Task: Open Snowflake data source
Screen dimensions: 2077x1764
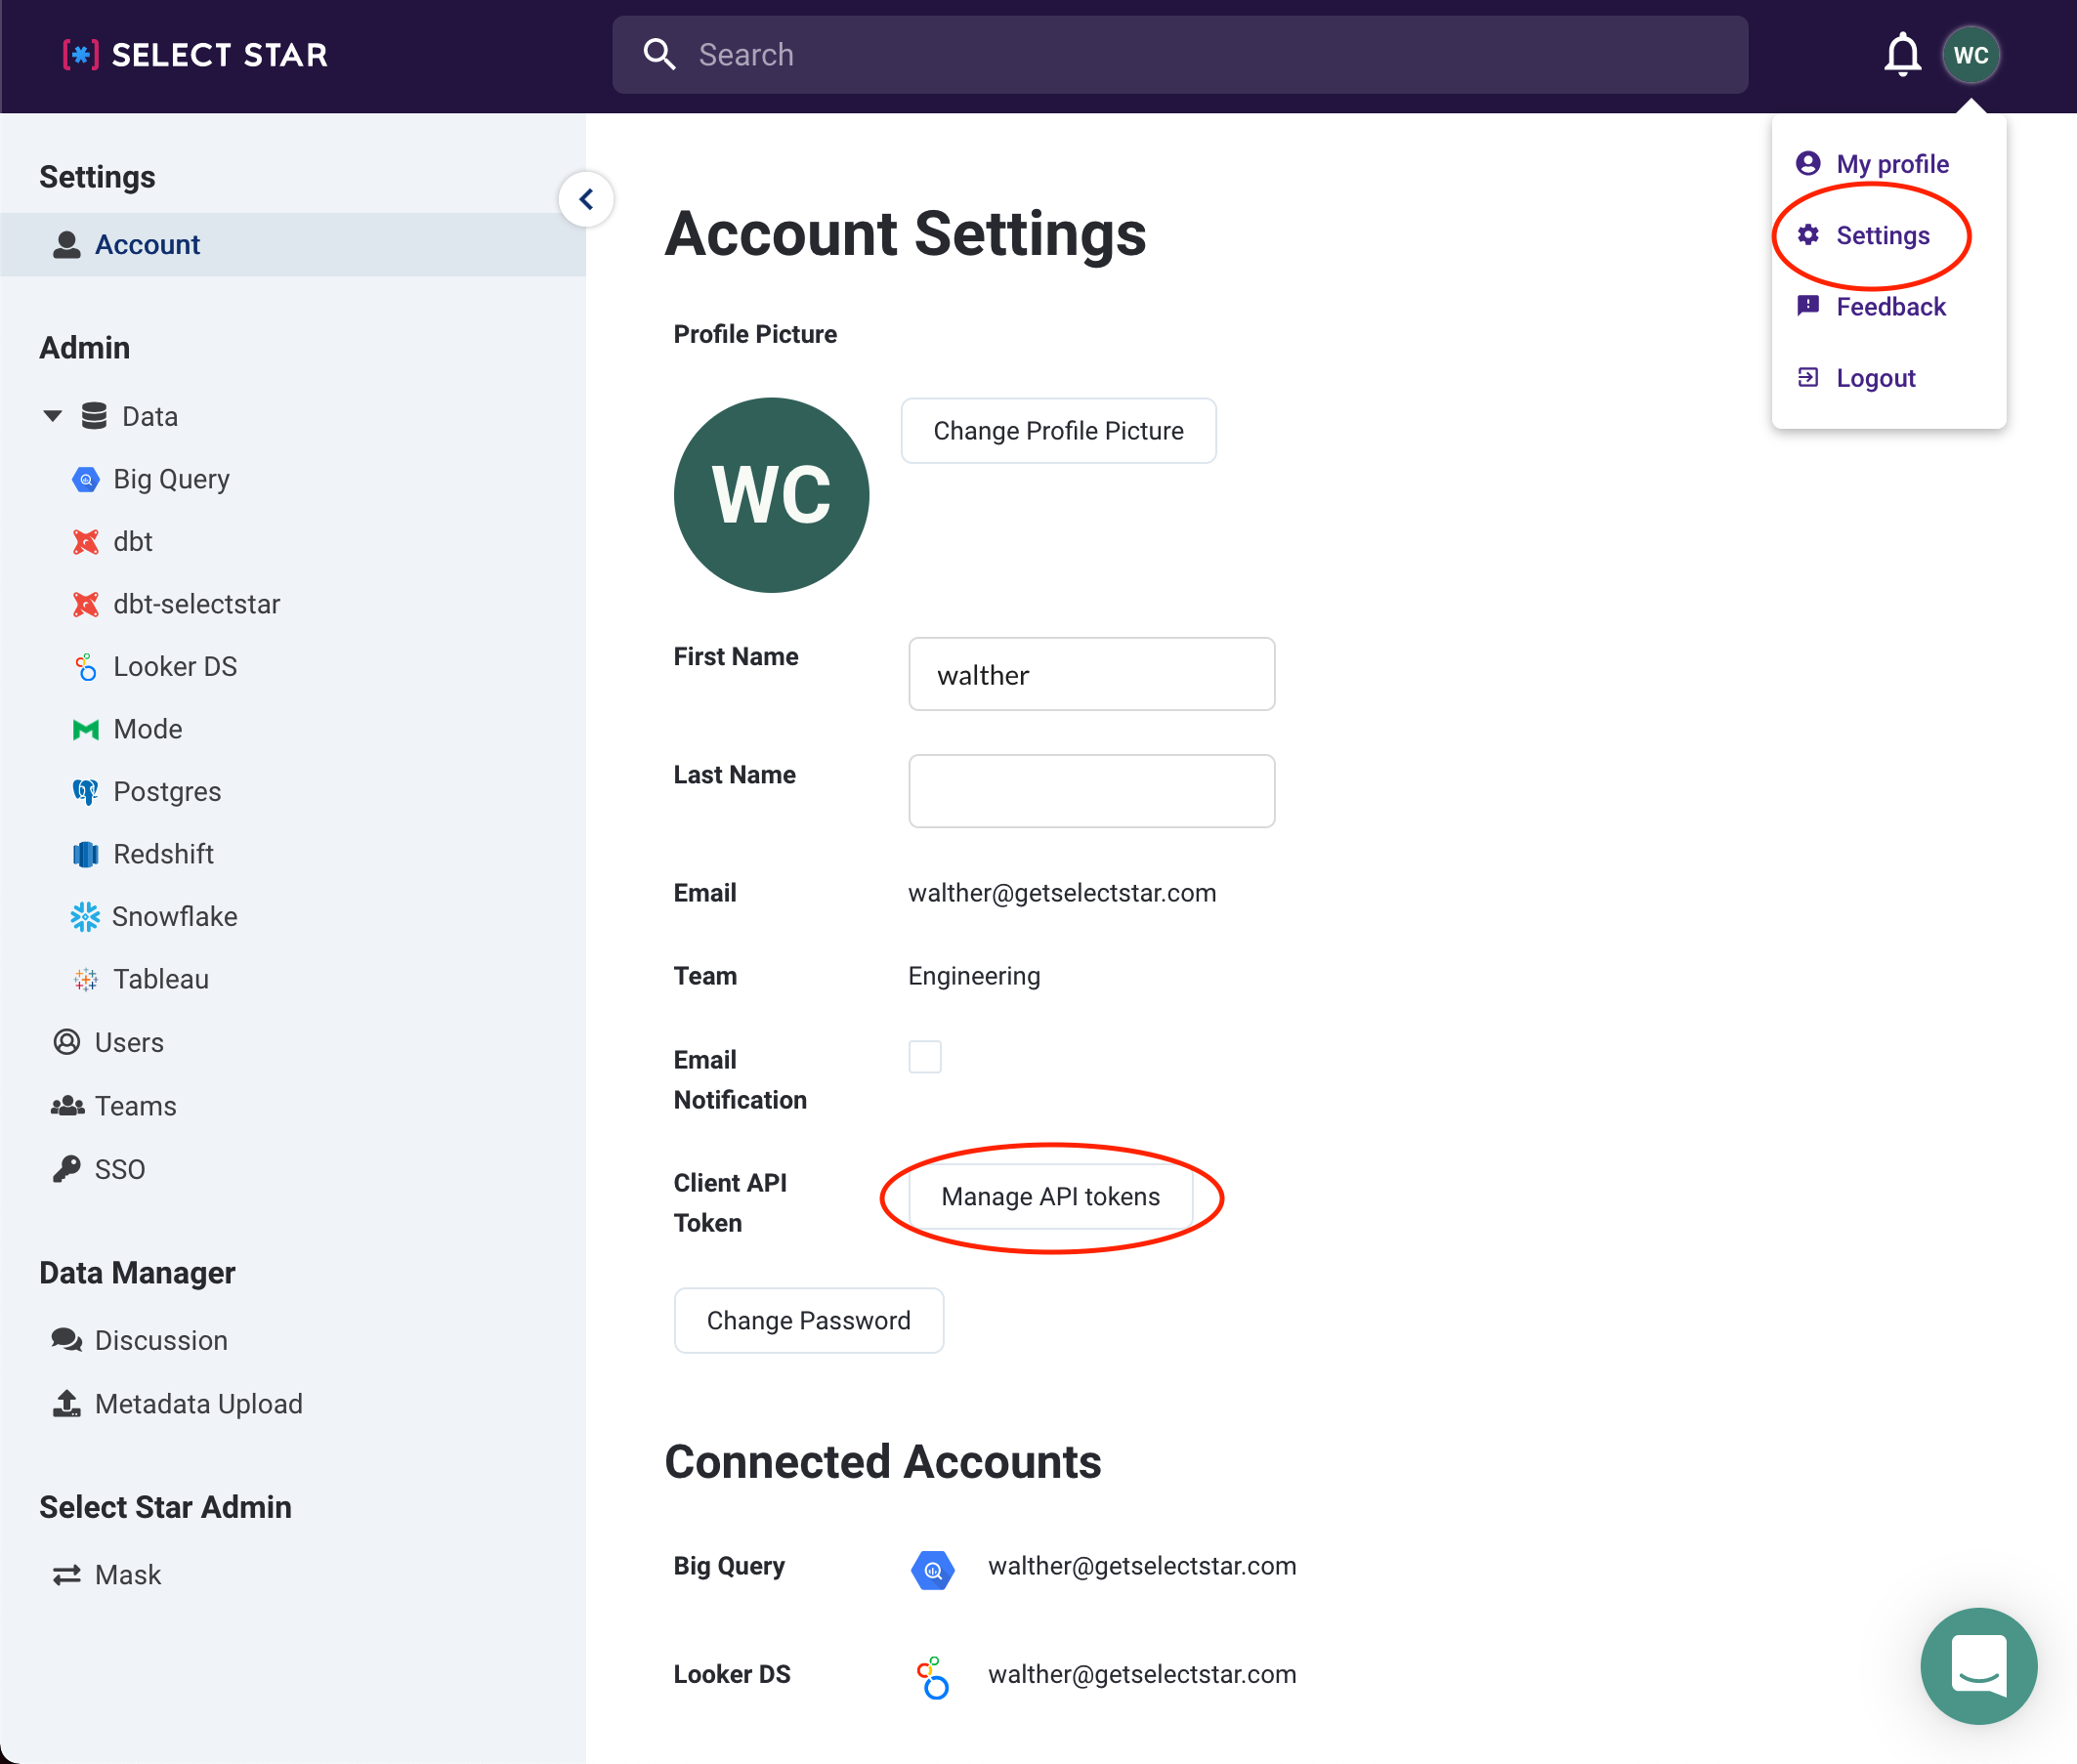Action: click(174, 917)
